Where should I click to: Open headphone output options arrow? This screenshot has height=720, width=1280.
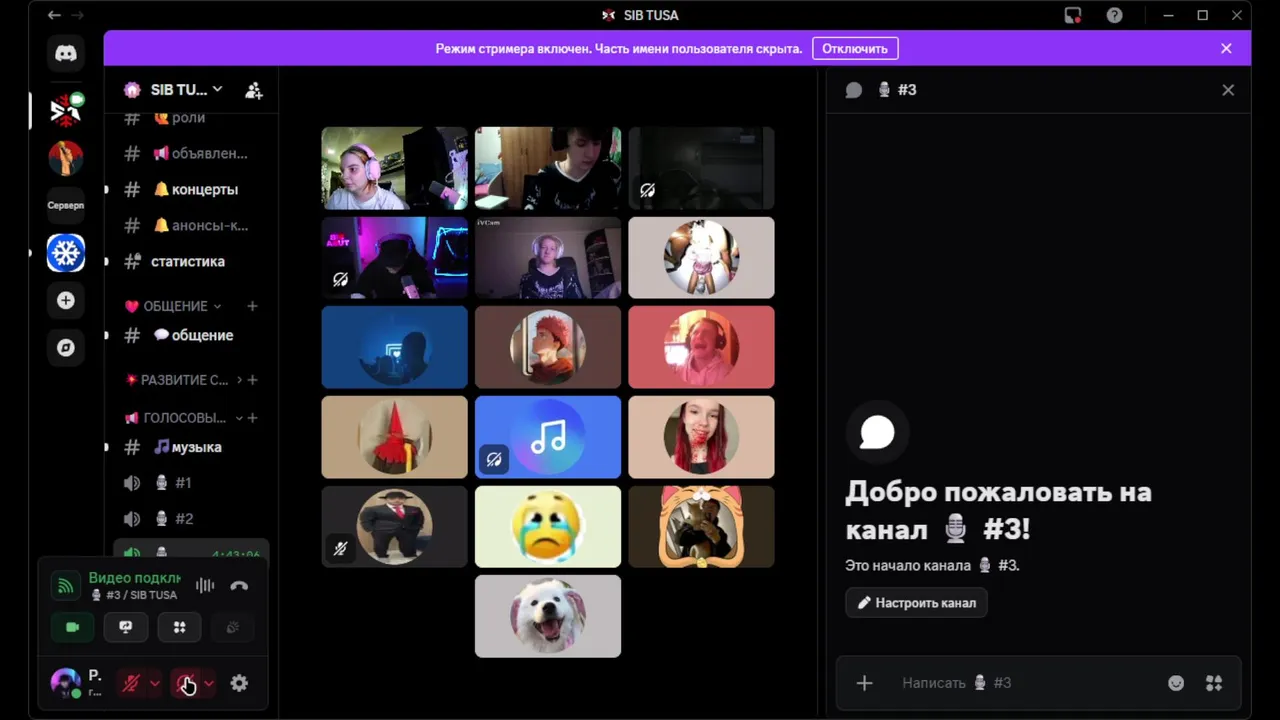(x=208, y=683)
